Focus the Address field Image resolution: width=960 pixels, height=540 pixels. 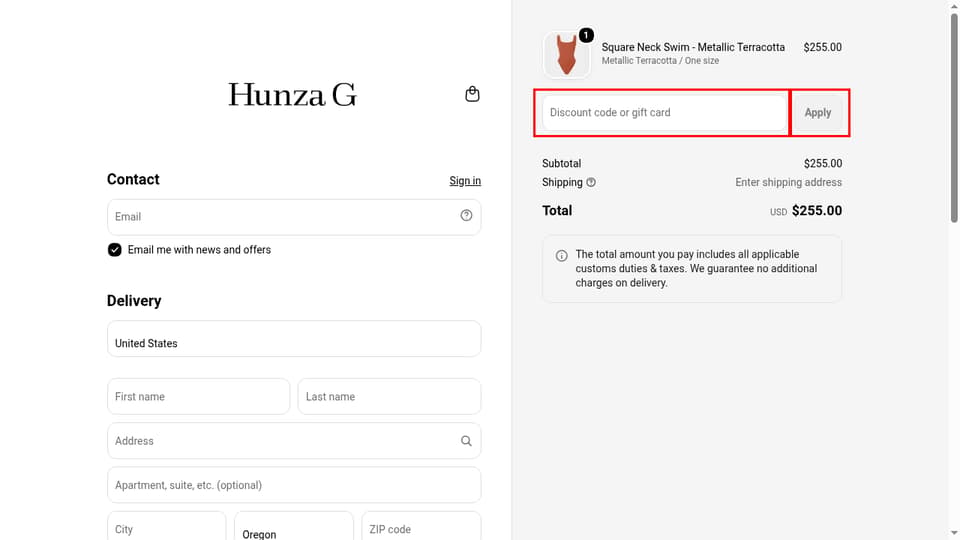point(294,441)
